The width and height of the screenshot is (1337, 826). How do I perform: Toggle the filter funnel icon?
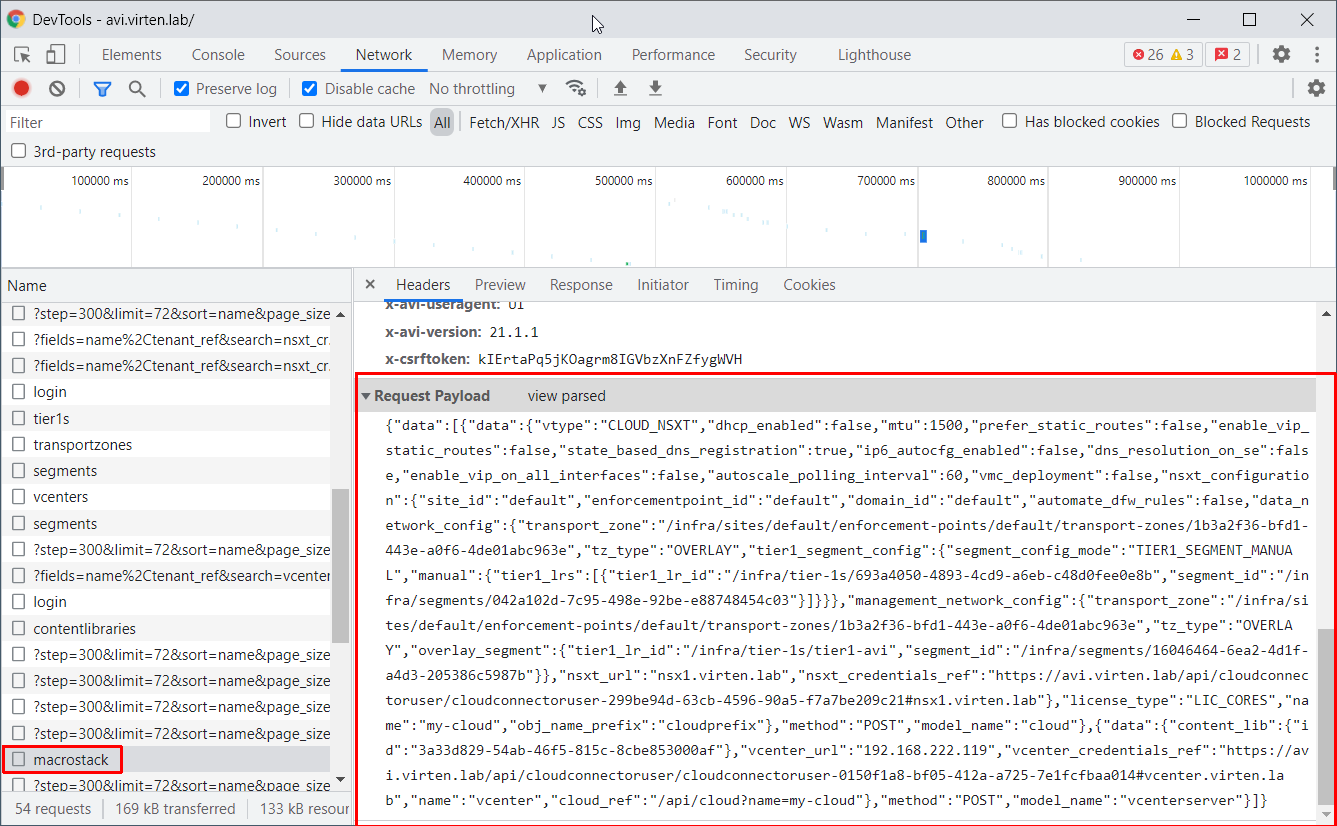click(102, 89)
